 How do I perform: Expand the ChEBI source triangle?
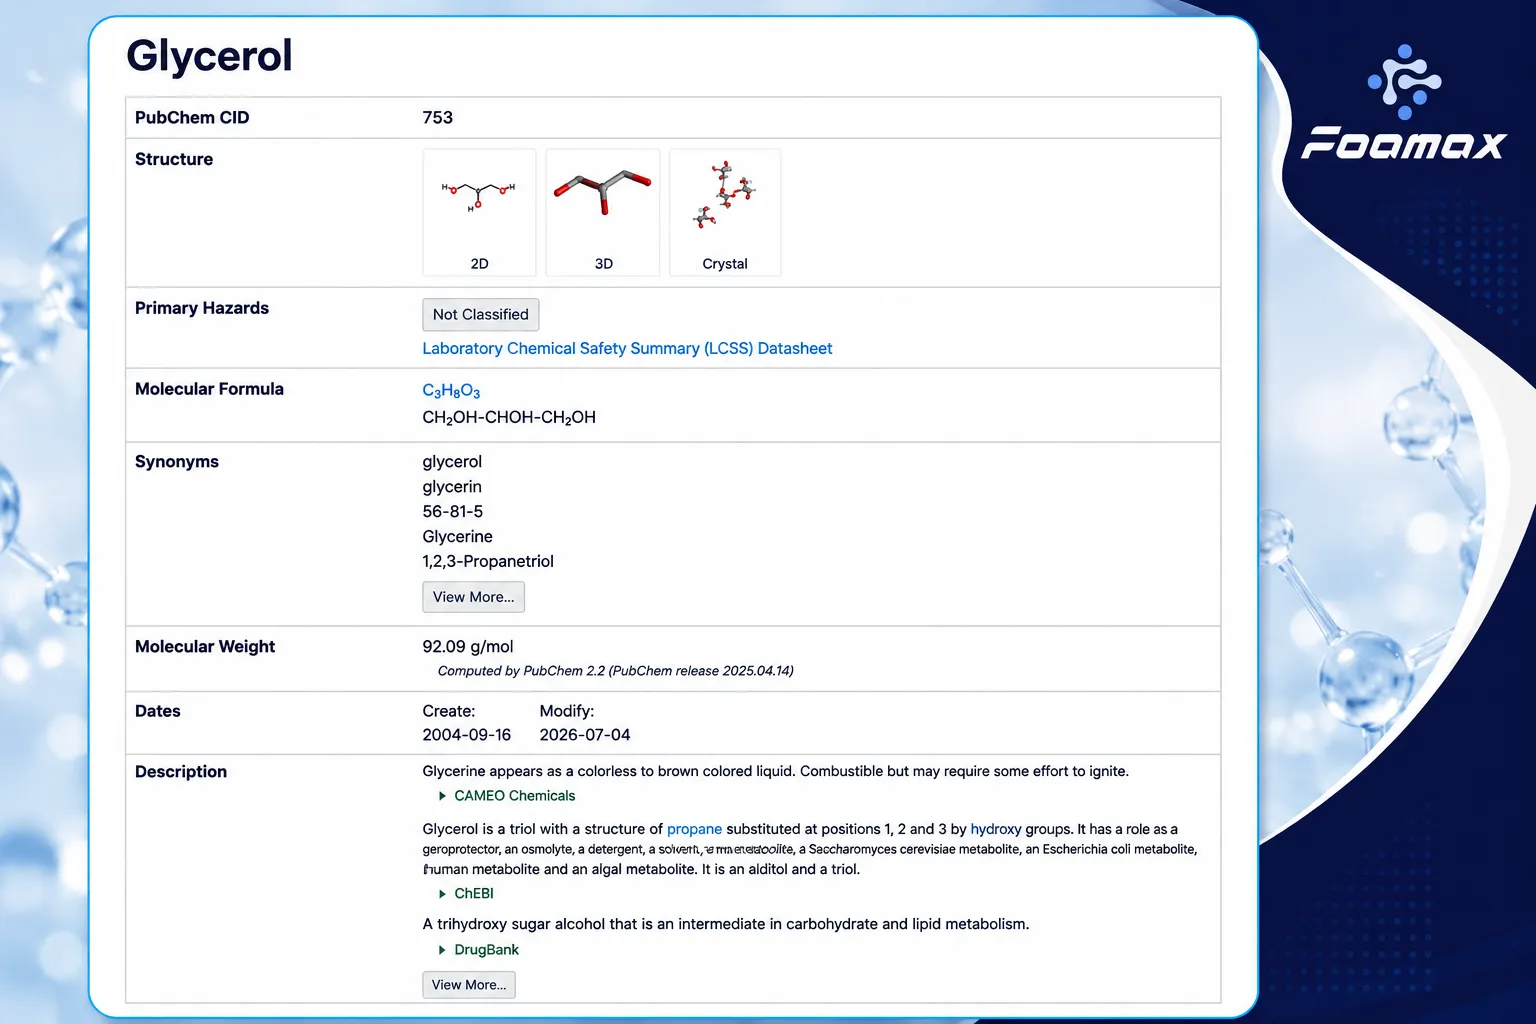coord(442,894)
